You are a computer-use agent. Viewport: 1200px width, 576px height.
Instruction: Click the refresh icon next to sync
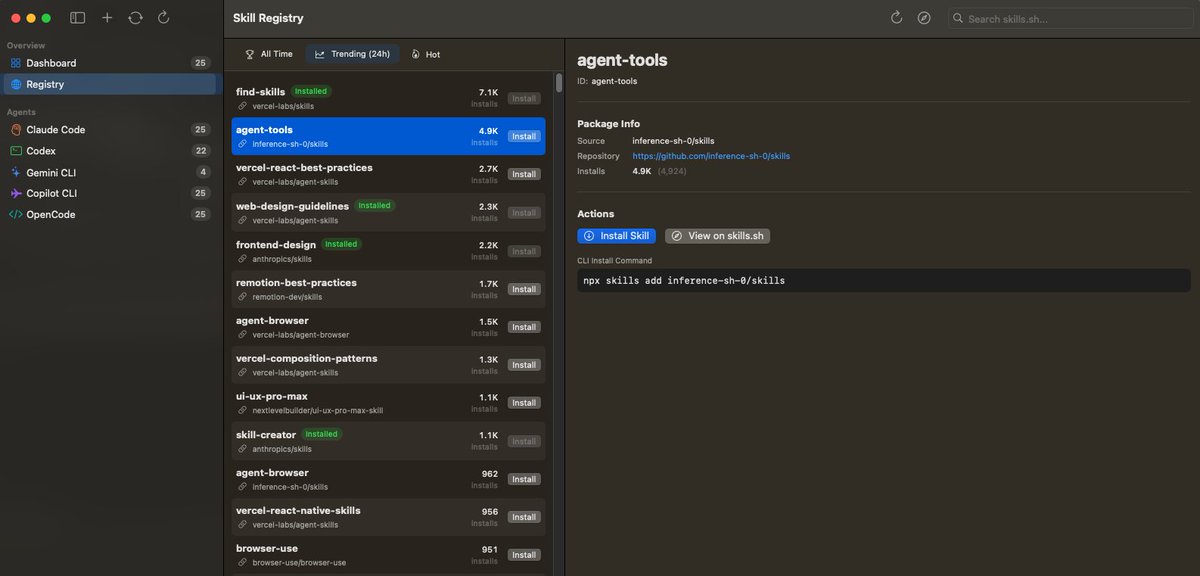click(163, 18)
